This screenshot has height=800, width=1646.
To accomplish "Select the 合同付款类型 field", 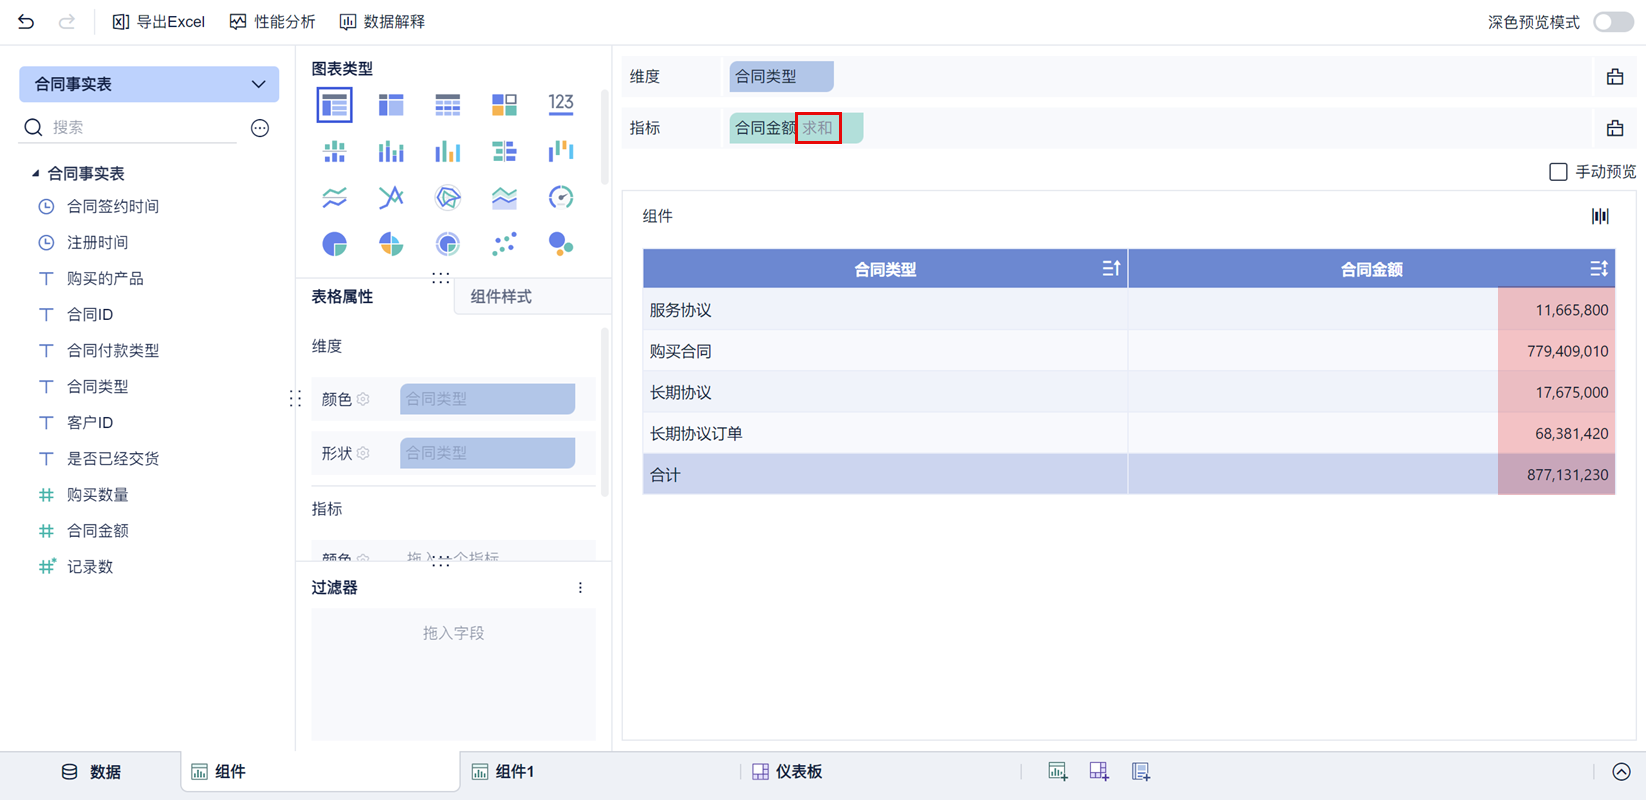I will coord(113,350).
